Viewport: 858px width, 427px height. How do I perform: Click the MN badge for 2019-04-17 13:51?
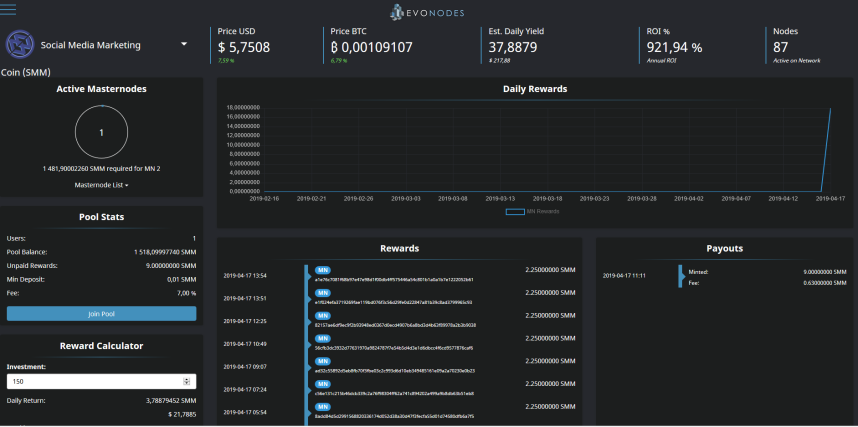click(323, 293)
